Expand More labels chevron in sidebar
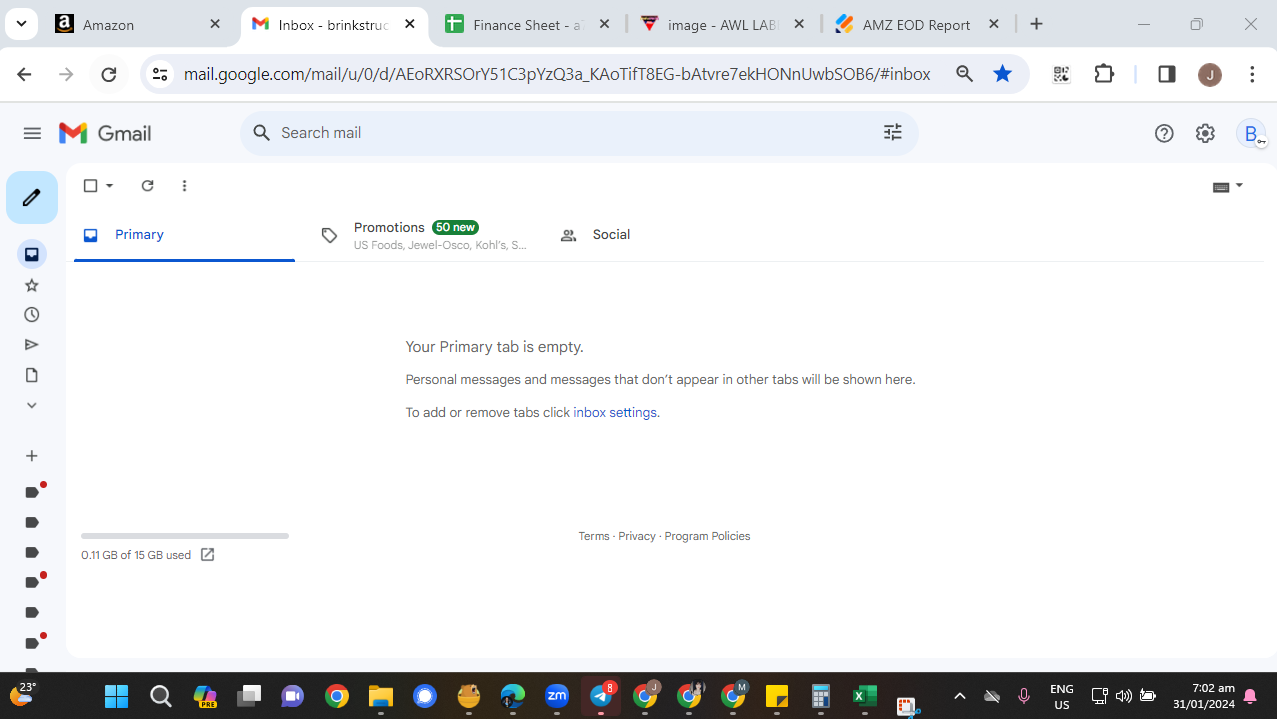 click(x=32, y=405)
